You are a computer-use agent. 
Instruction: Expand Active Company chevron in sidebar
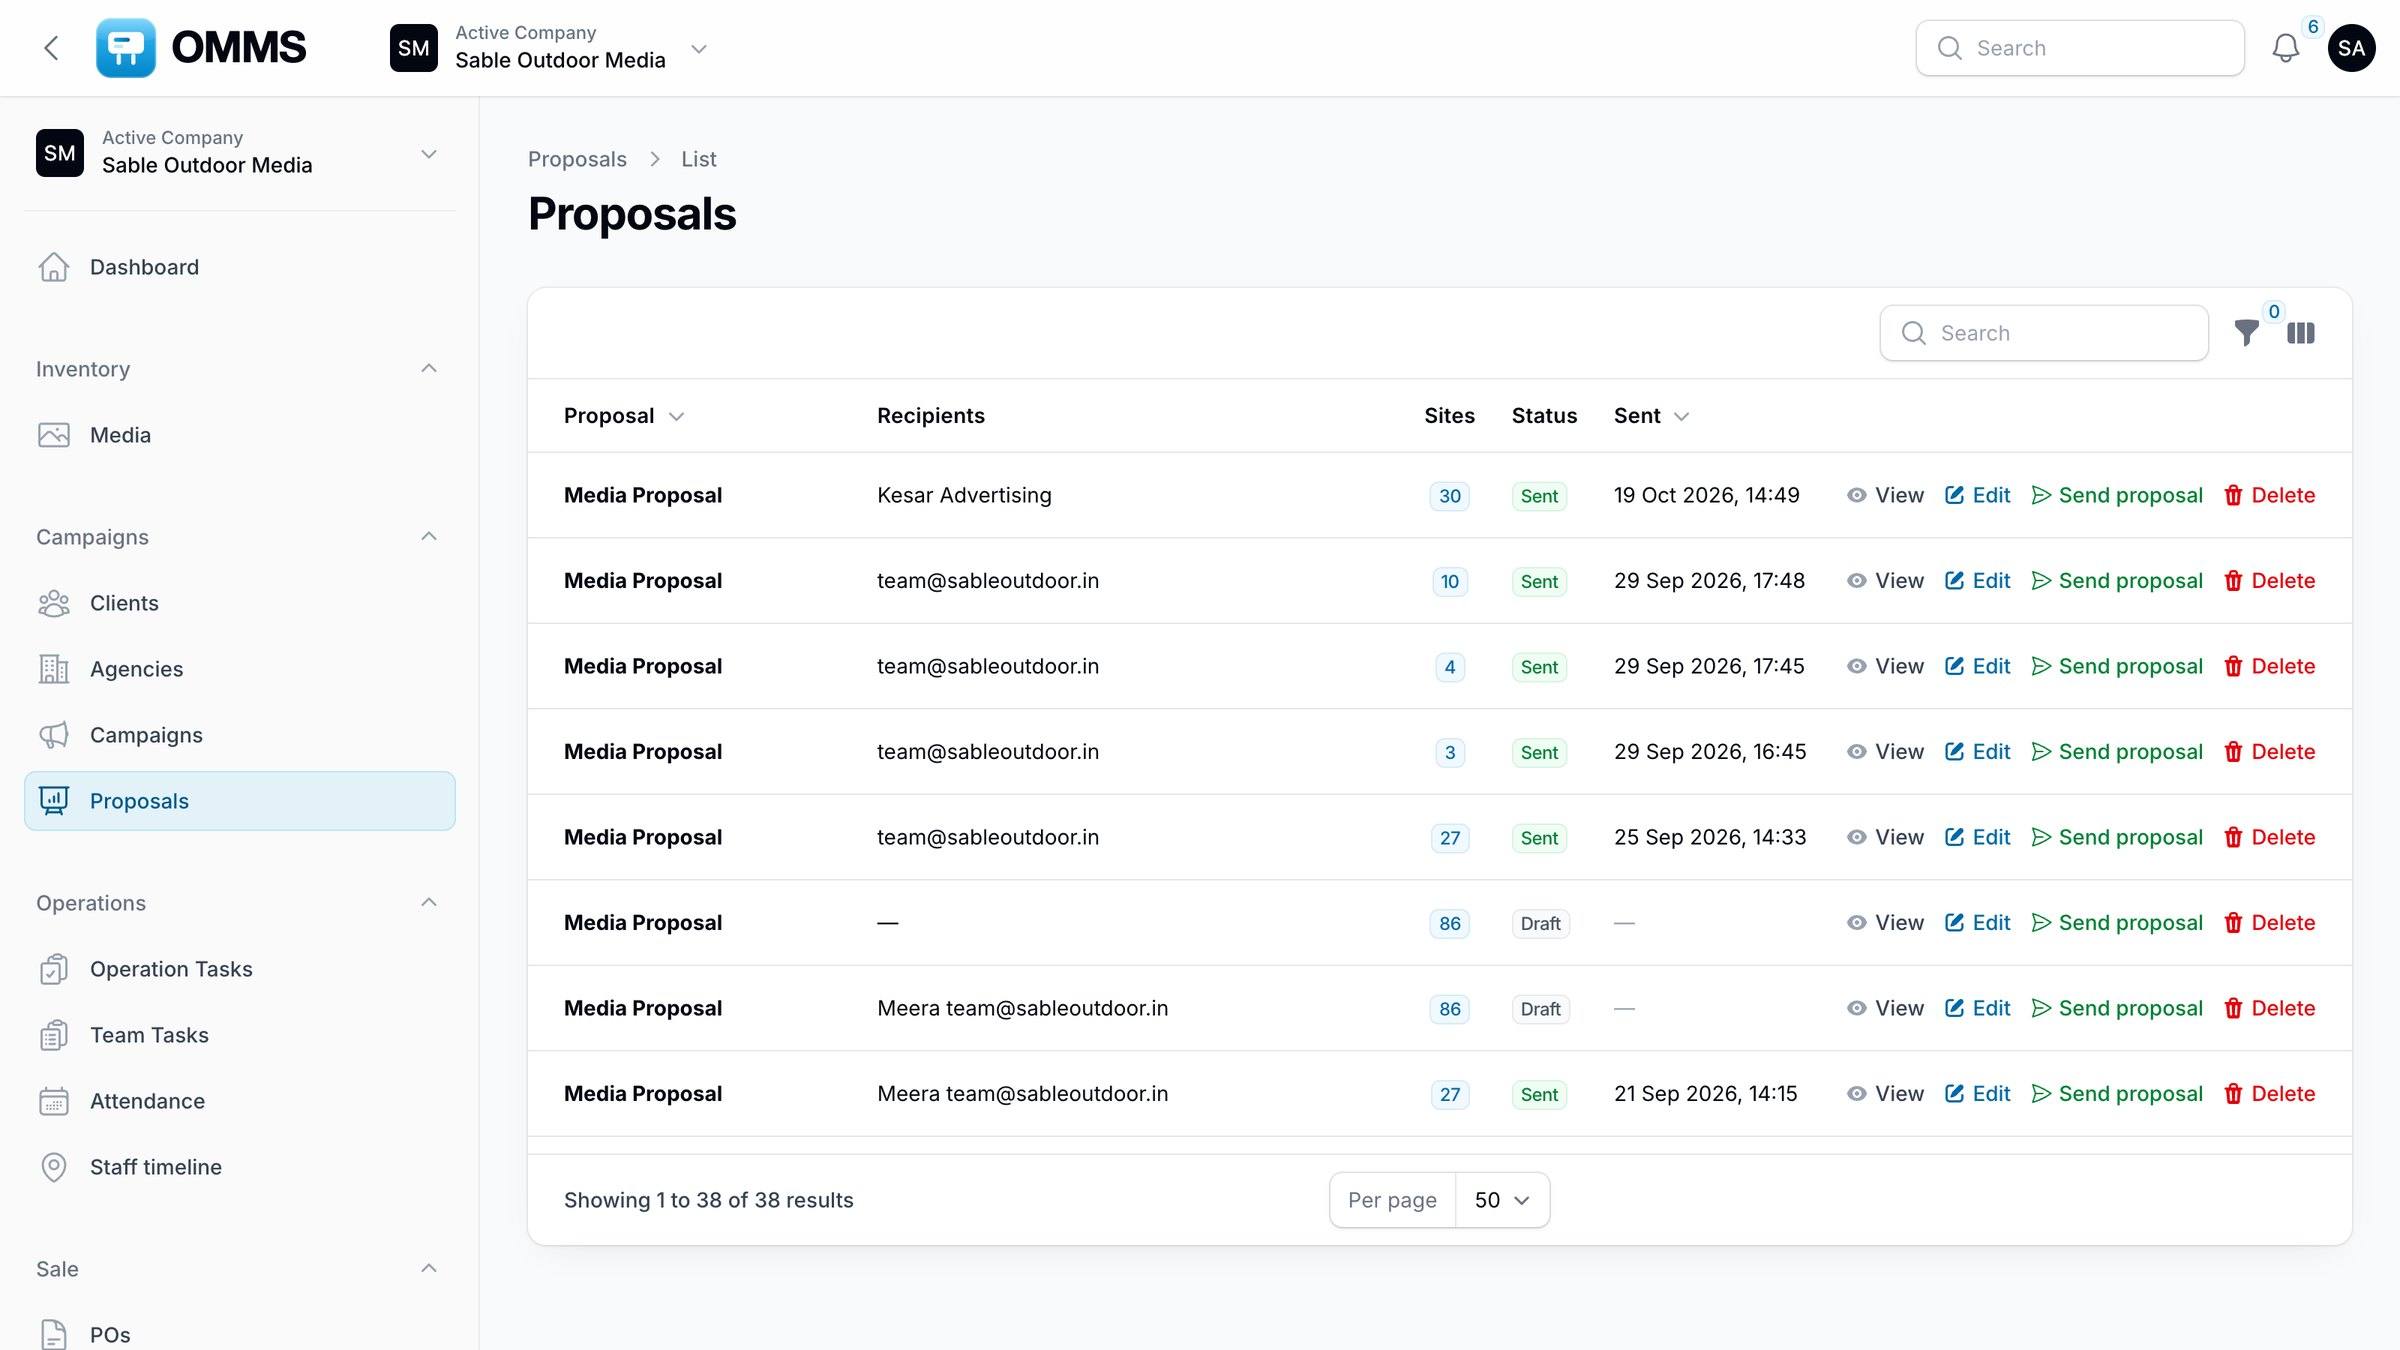[429, 154]
